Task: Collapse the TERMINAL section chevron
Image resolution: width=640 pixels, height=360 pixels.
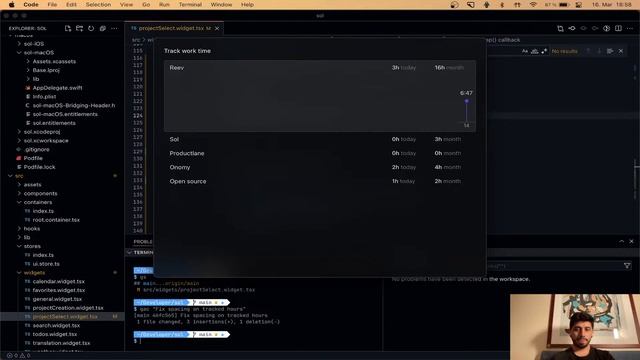Action: click(x=129, y=253)
